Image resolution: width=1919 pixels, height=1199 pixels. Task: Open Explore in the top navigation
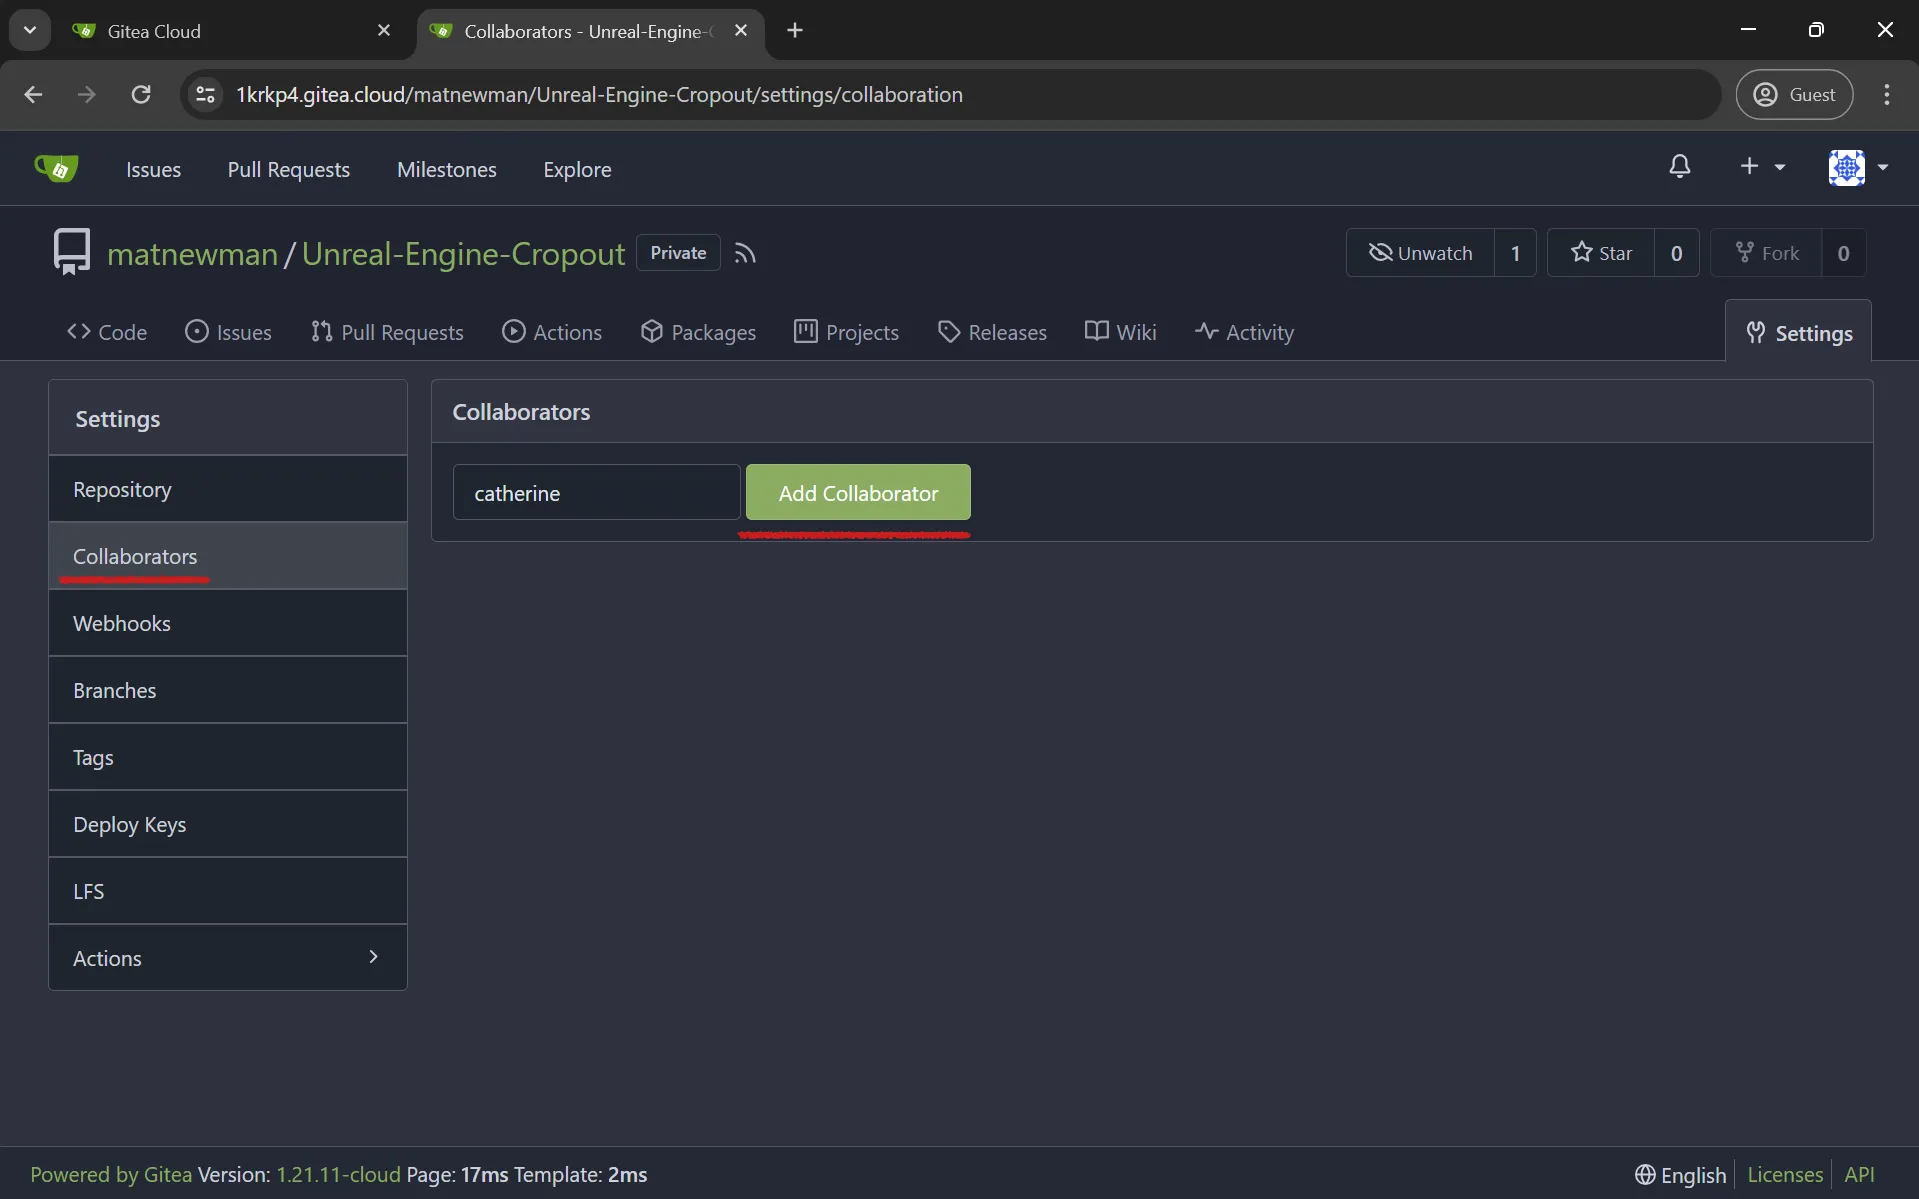click(577, 169)
